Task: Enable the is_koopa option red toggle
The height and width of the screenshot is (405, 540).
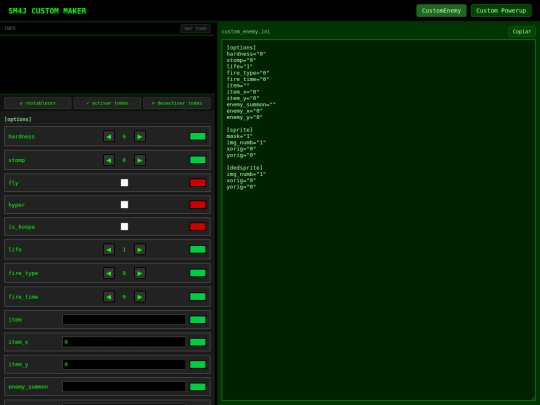Action: (198, 227)
